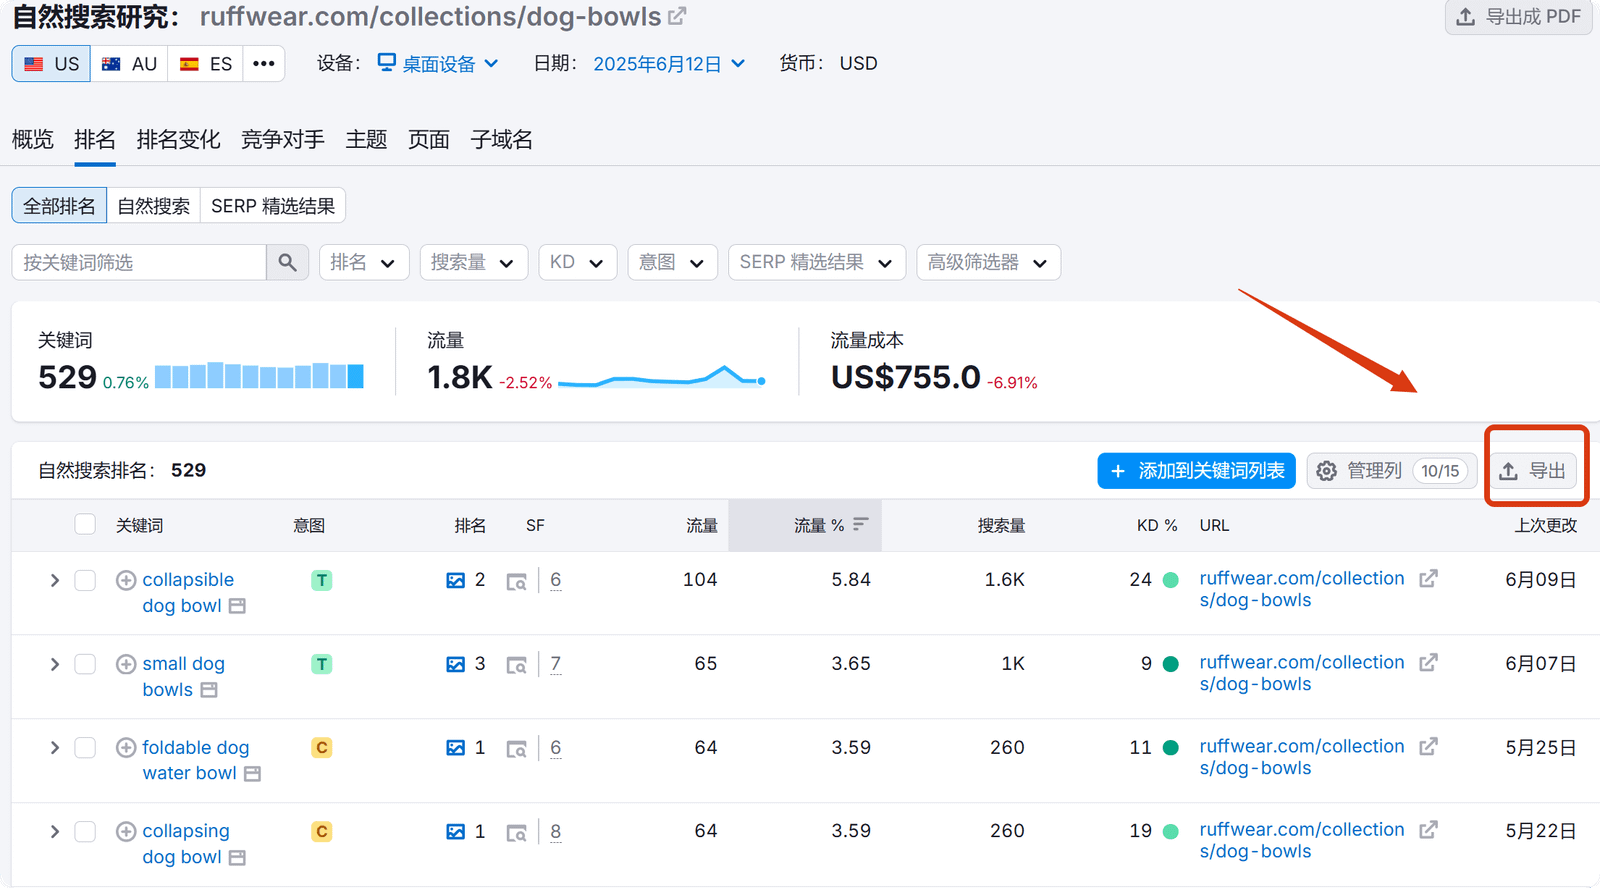The width and height of the screenshot is (1600, 888).
Task: Check the collapsing dog bowl row checkbox
Action: click(x=85, y=831)
